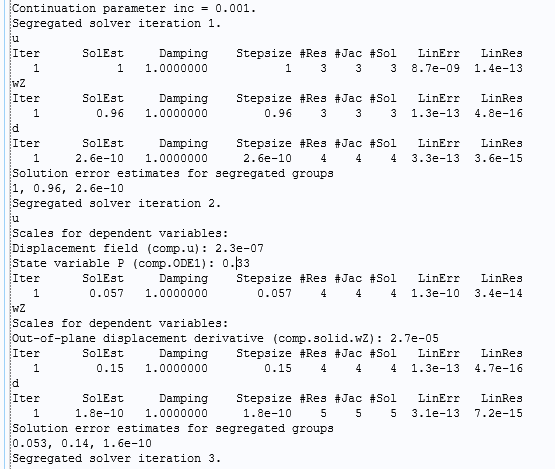Click the LinRes value 1.4e-13
The image size is (555, 469).
tap(498, 68)
